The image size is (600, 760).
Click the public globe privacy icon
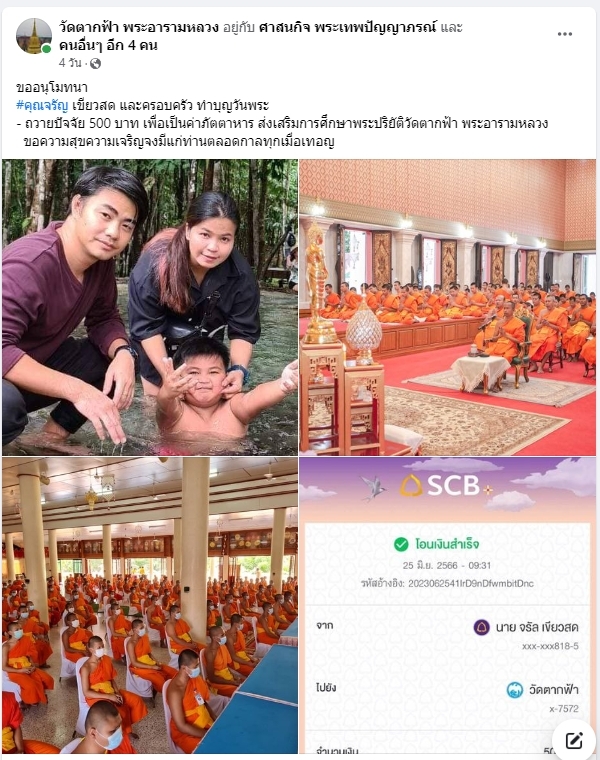point(95,63)
